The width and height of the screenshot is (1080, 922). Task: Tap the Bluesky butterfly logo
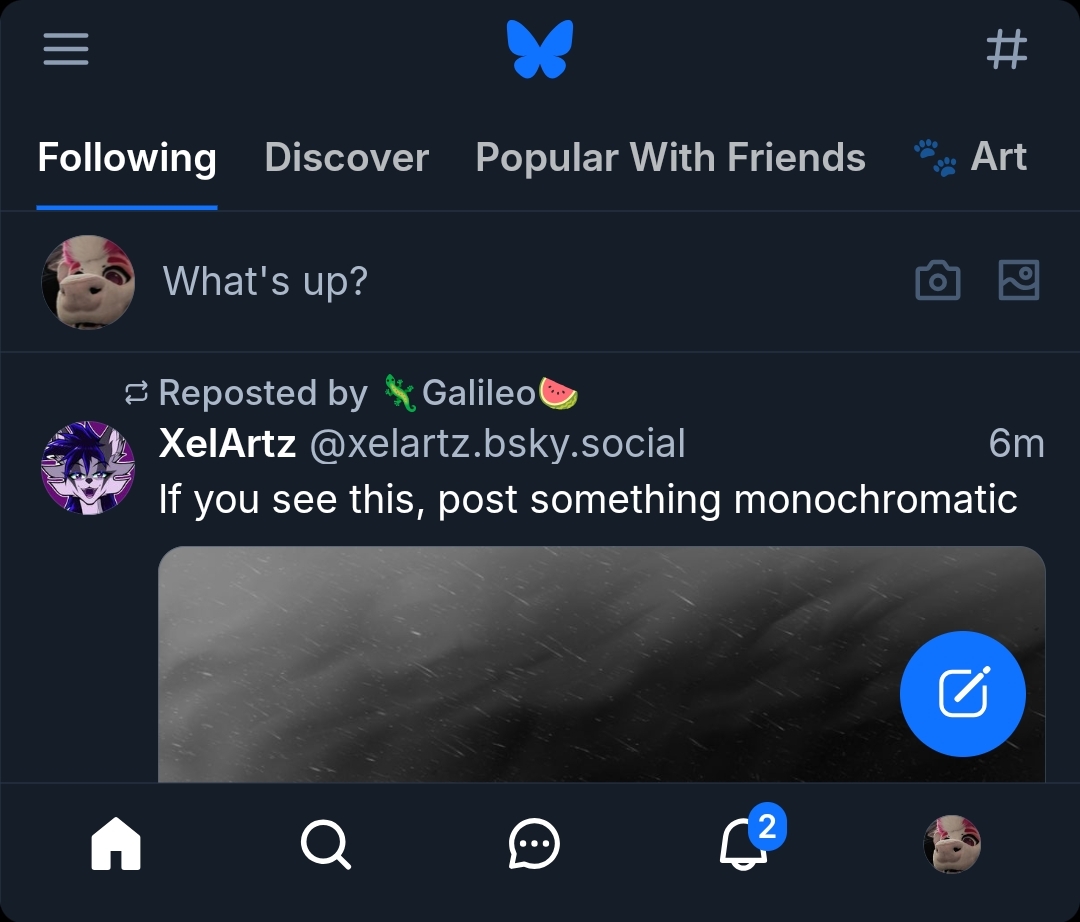click(x=540, y=50)
